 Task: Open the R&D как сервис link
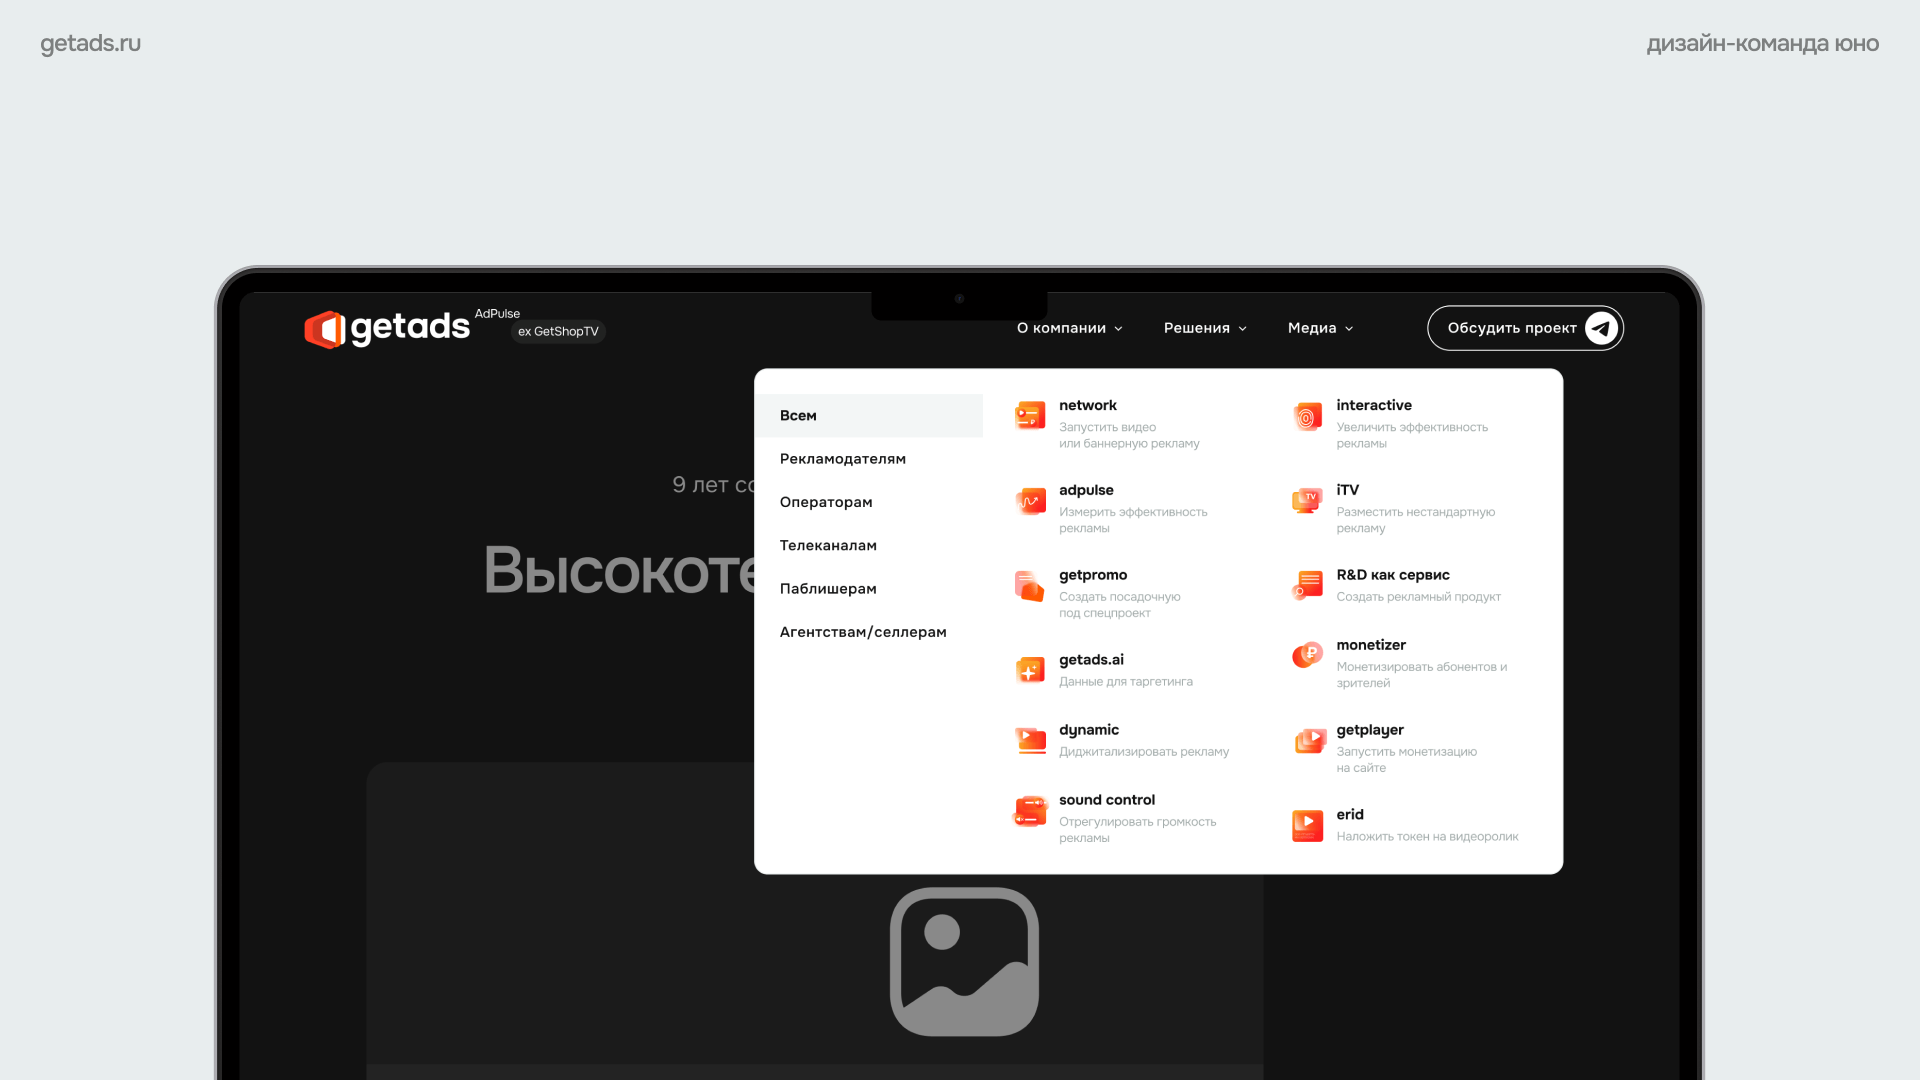point(1392,575)
